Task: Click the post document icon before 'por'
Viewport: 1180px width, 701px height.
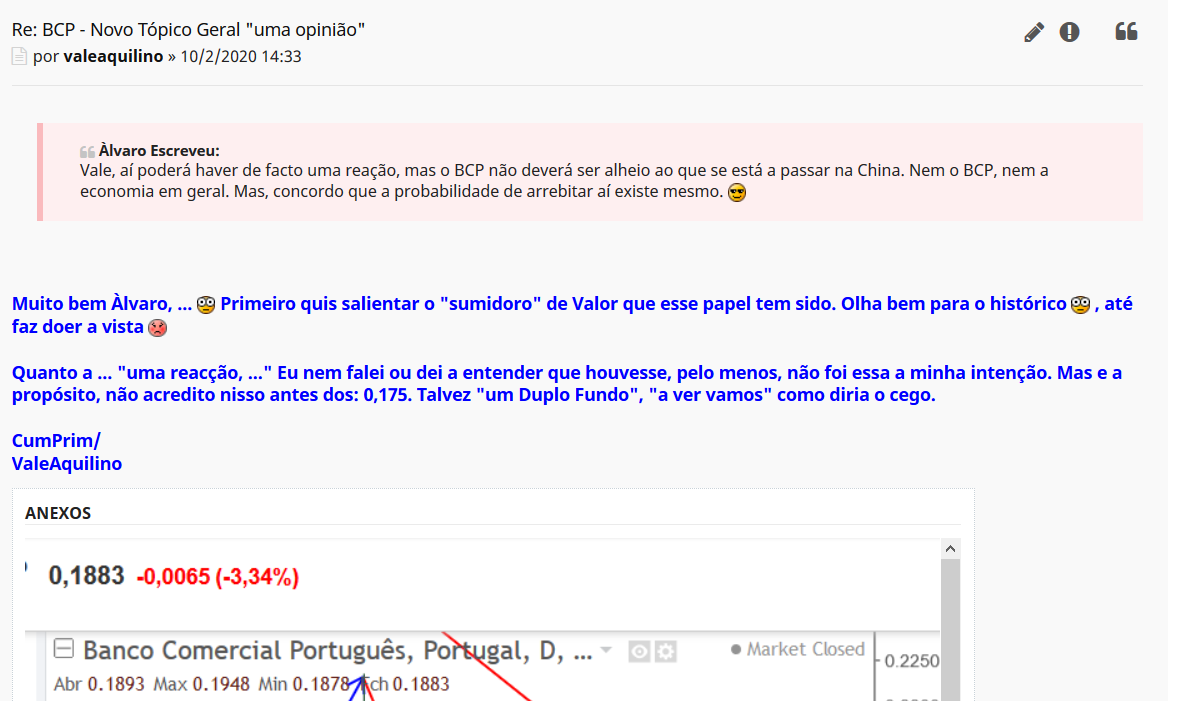Action: [x=20, y=56]
